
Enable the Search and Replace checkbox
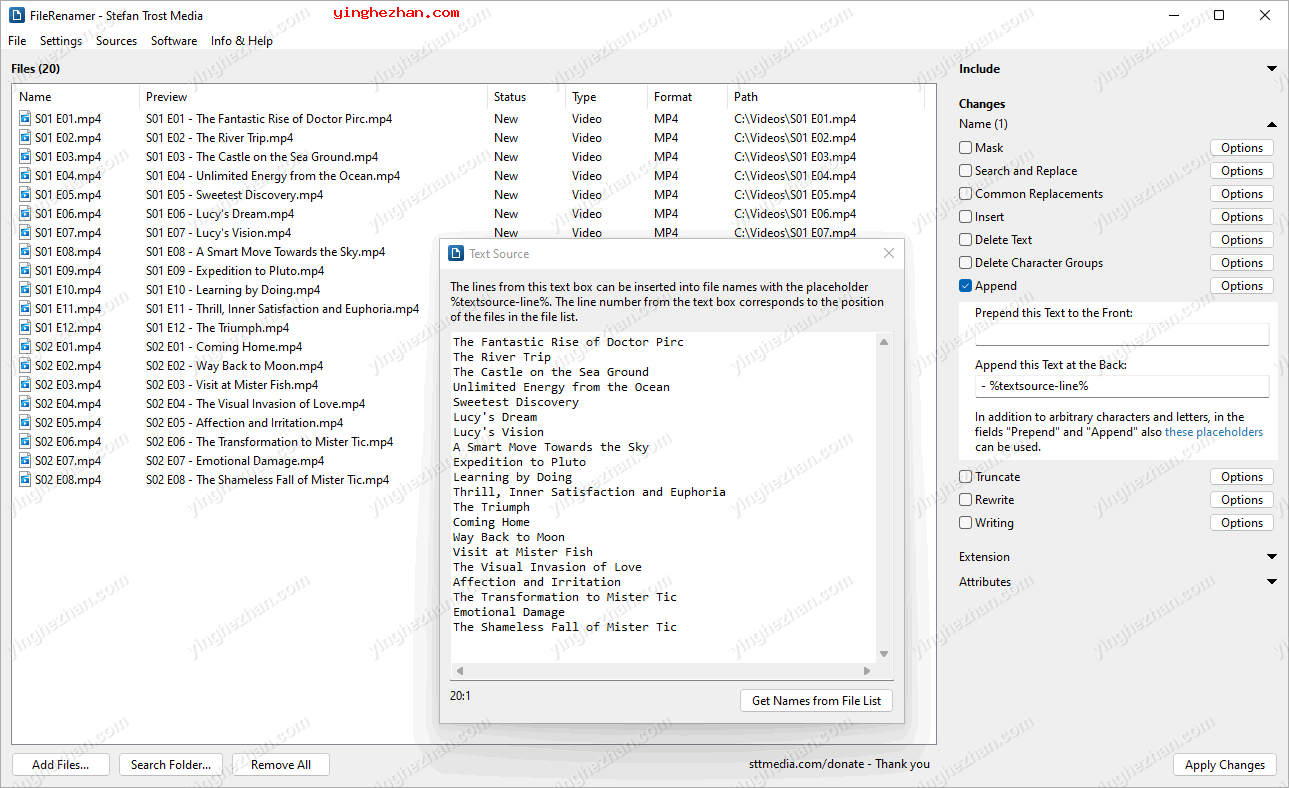click(966, 171)
